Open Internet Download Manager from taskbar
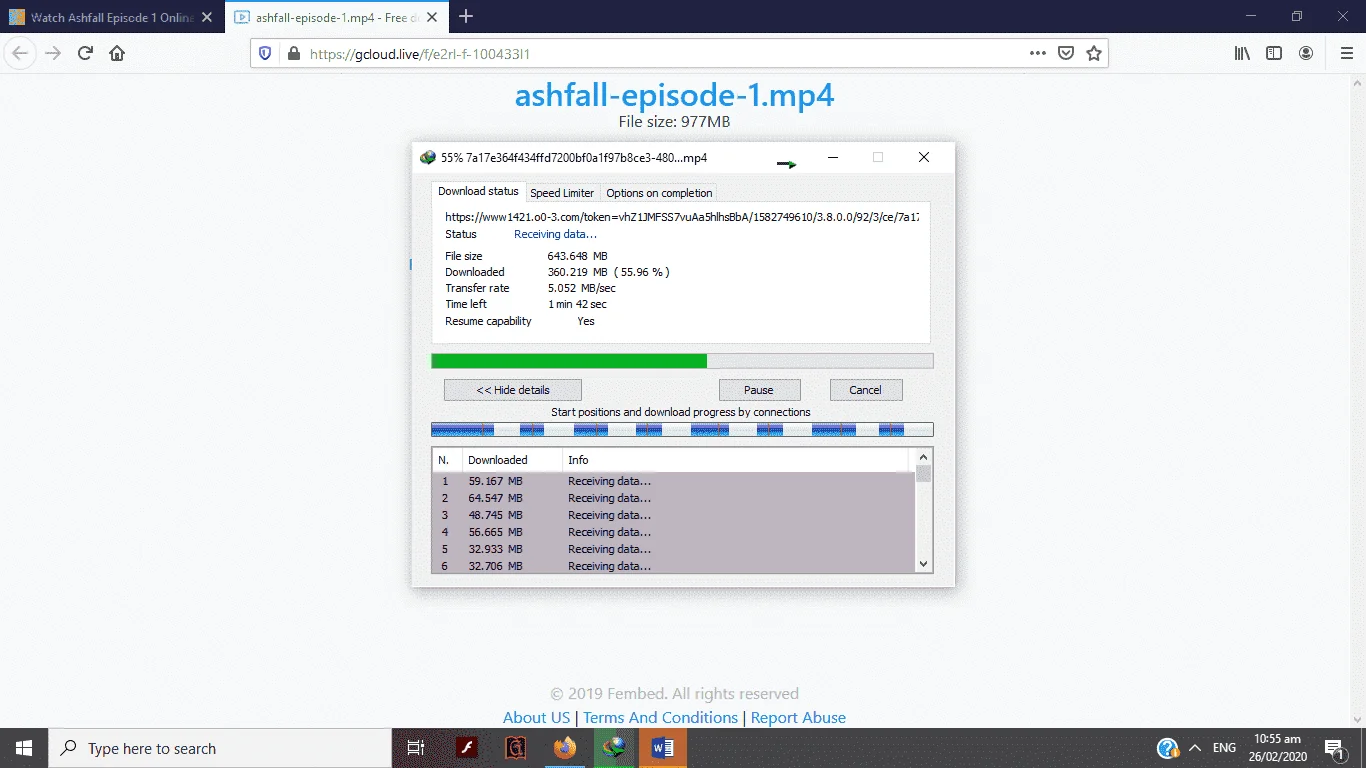Screen dimensions: 1366x768 pyautogui.click(x=614, y=748)
